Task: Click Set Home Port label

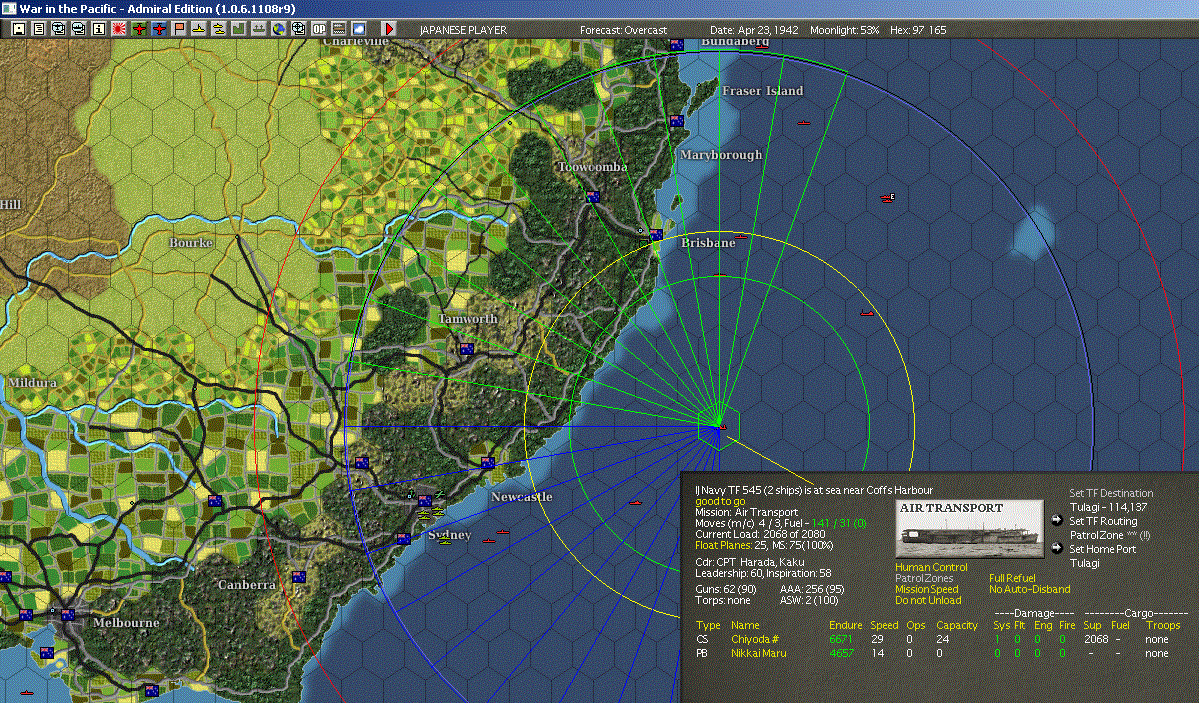Action: click(x=1102, y=549)
